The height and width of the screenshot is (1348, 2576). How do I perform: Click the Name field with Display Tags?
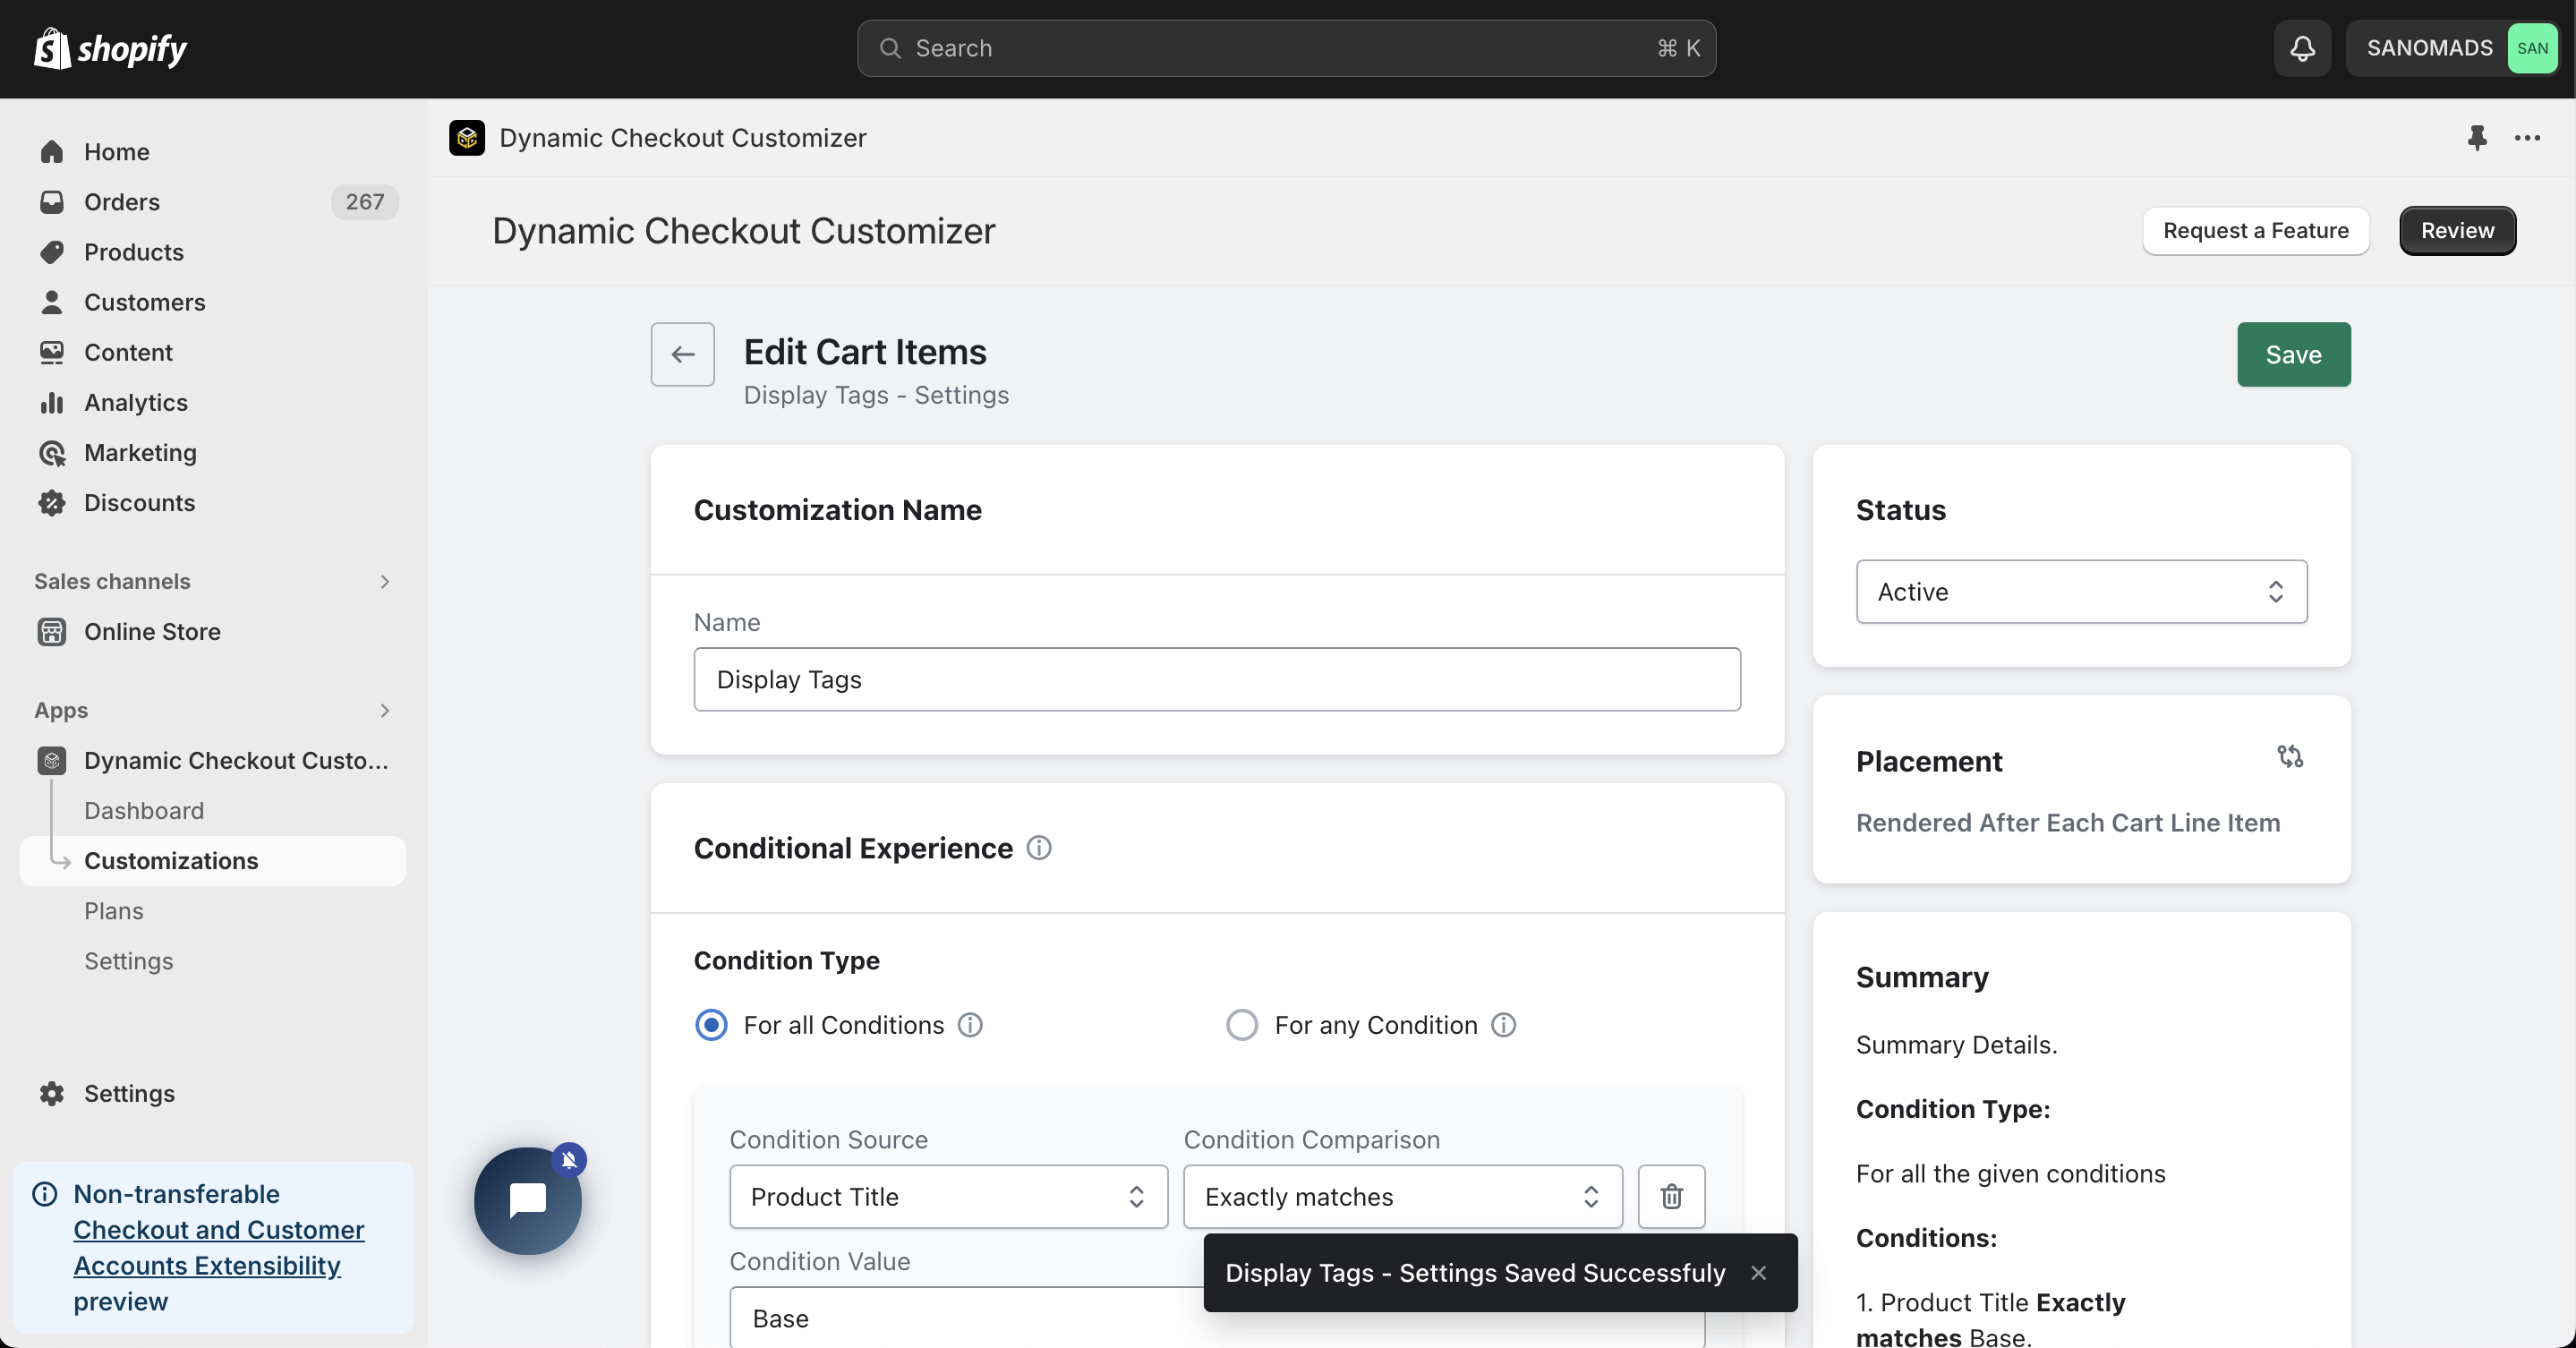[1217, 679]
